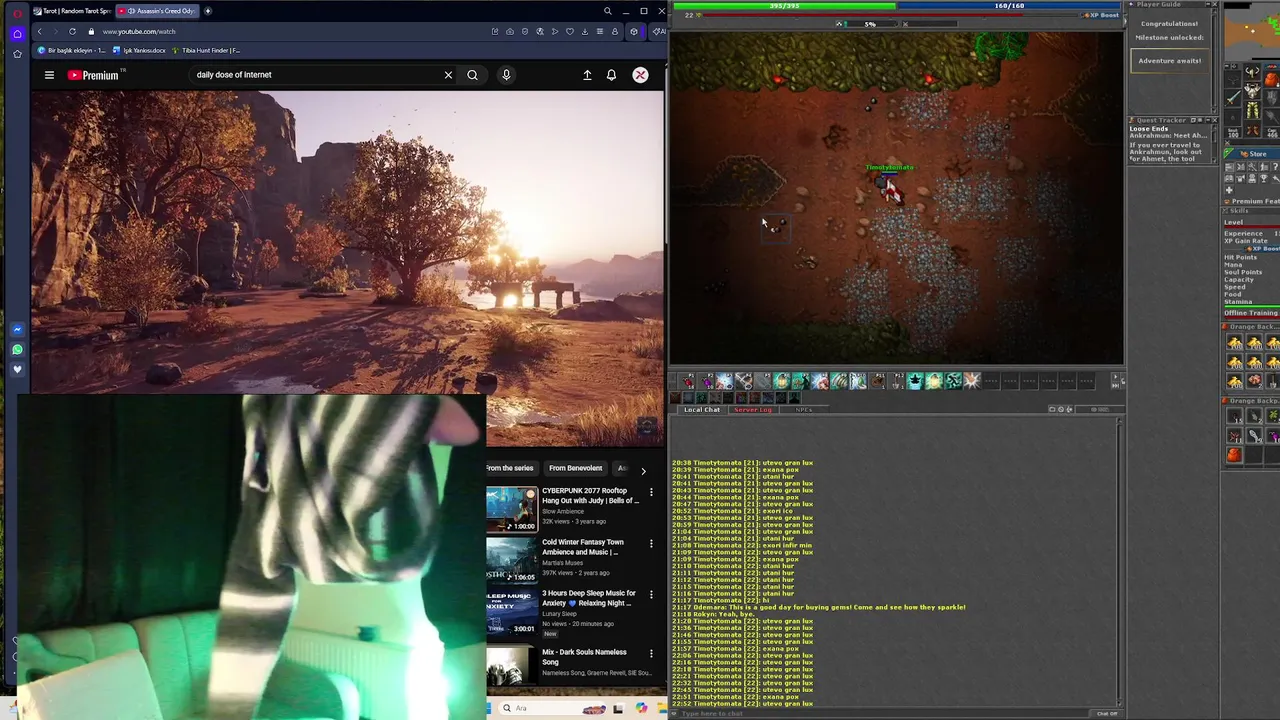The height and width of the screenshot is (720, 1280).
Task: Use red health potion hotkey F1
Action: point(688,381)
